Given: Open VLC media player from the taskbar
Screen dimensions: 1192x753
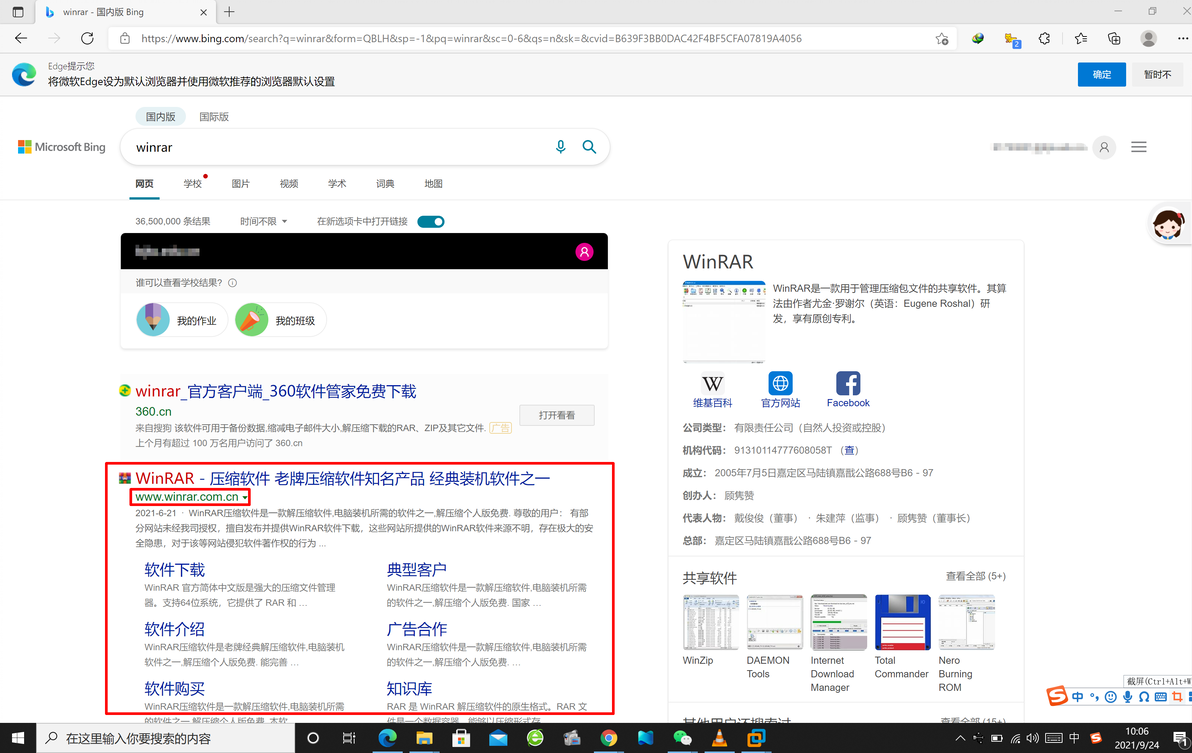Looking at the screenshot, I should (x=719, y=738).
